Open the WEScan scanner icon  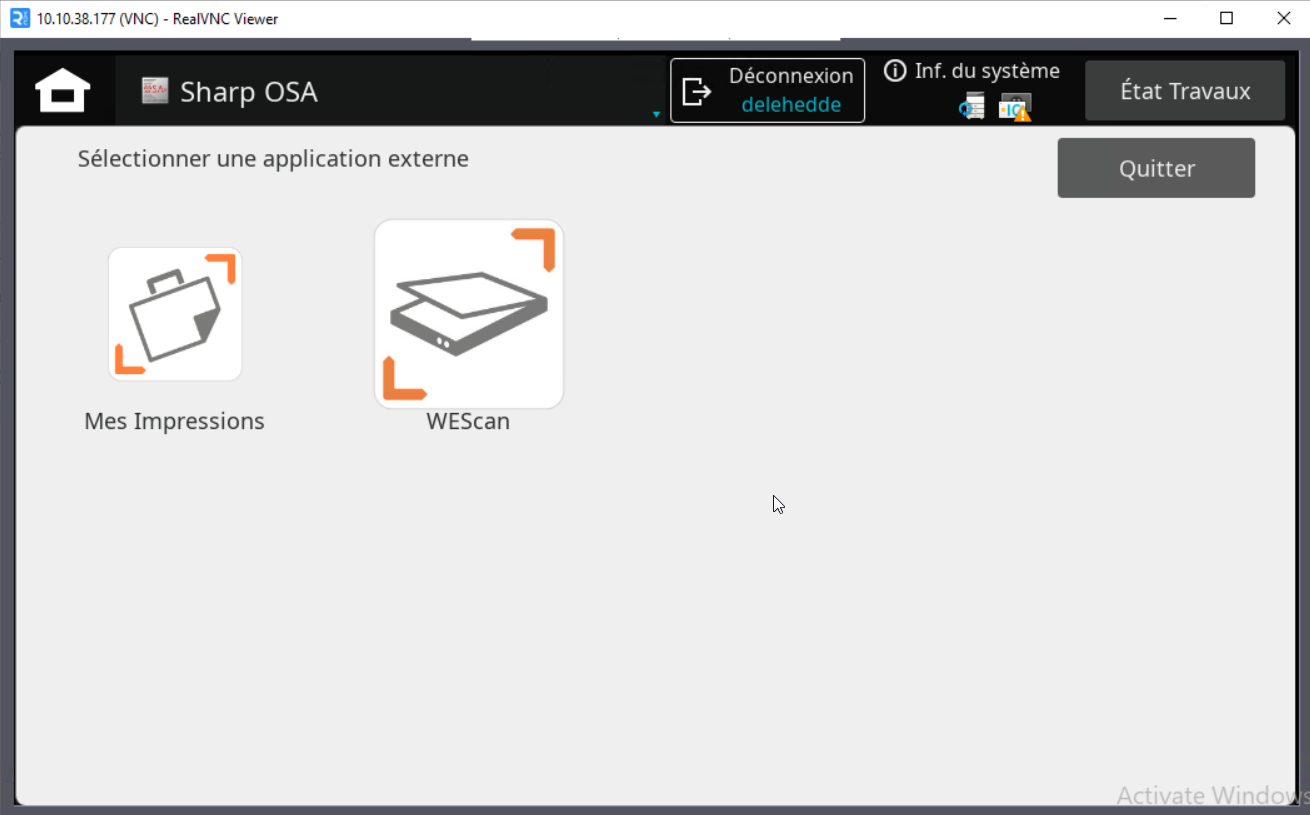(x=468, y=314)
